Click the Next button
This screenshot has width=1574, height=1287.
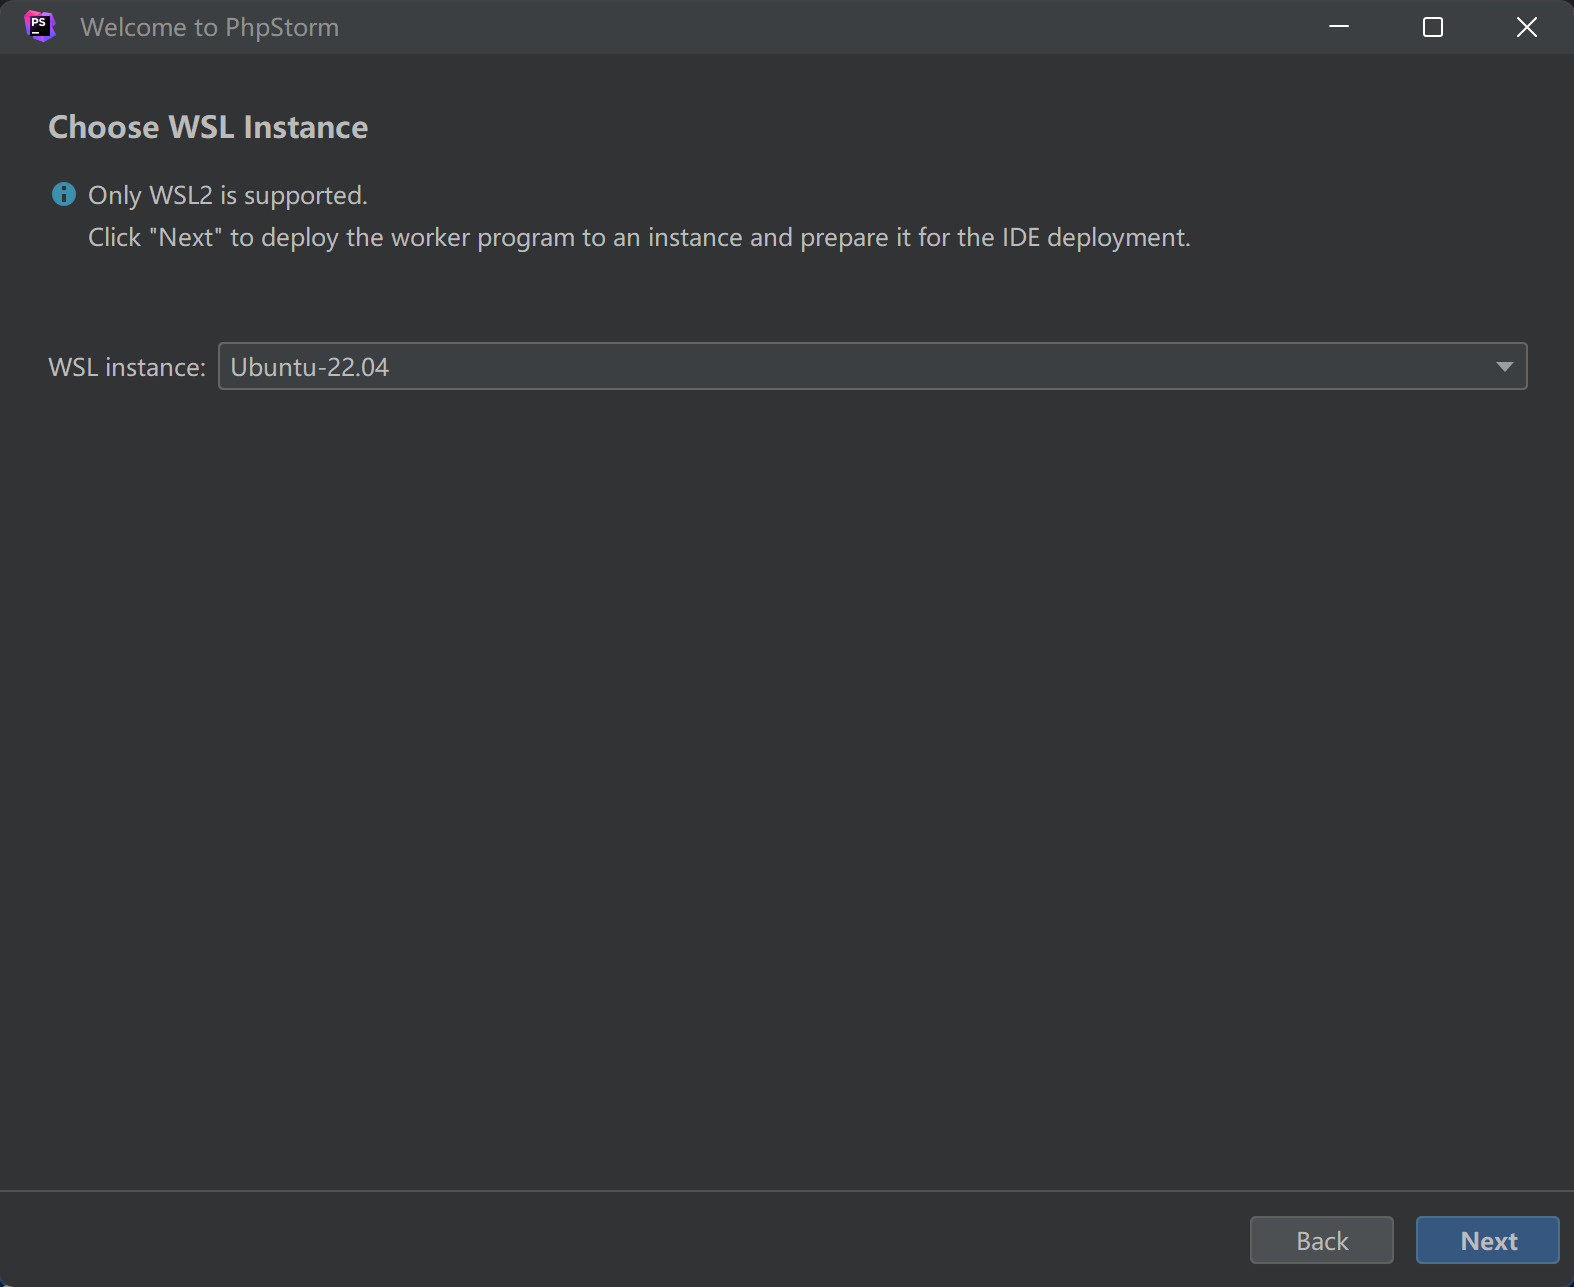(1487, 1240)
